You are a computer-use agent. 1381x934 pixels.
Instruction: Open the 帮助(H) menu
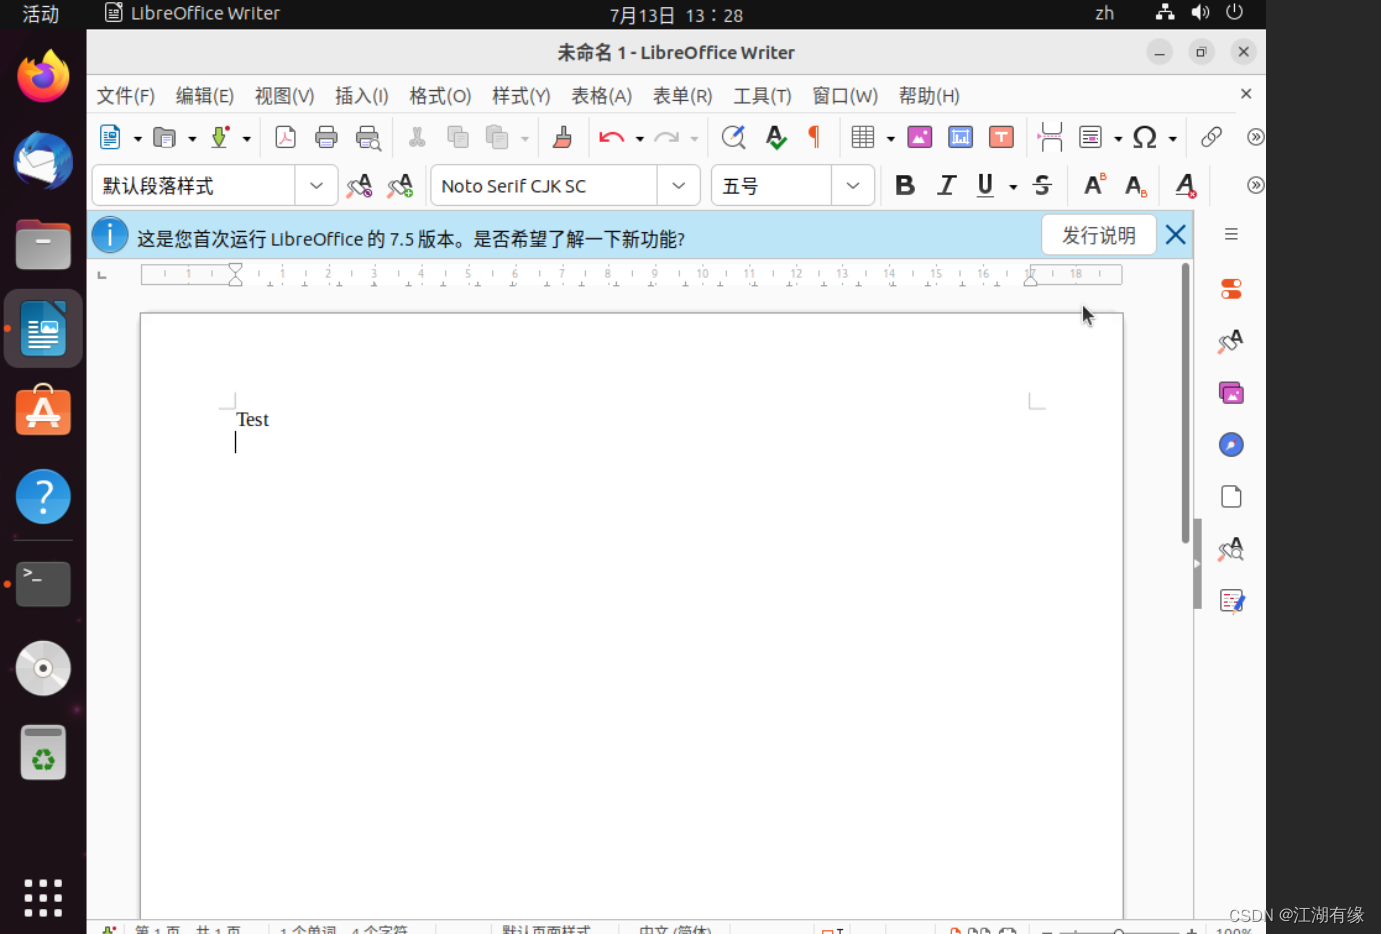(x=929, y=96)
